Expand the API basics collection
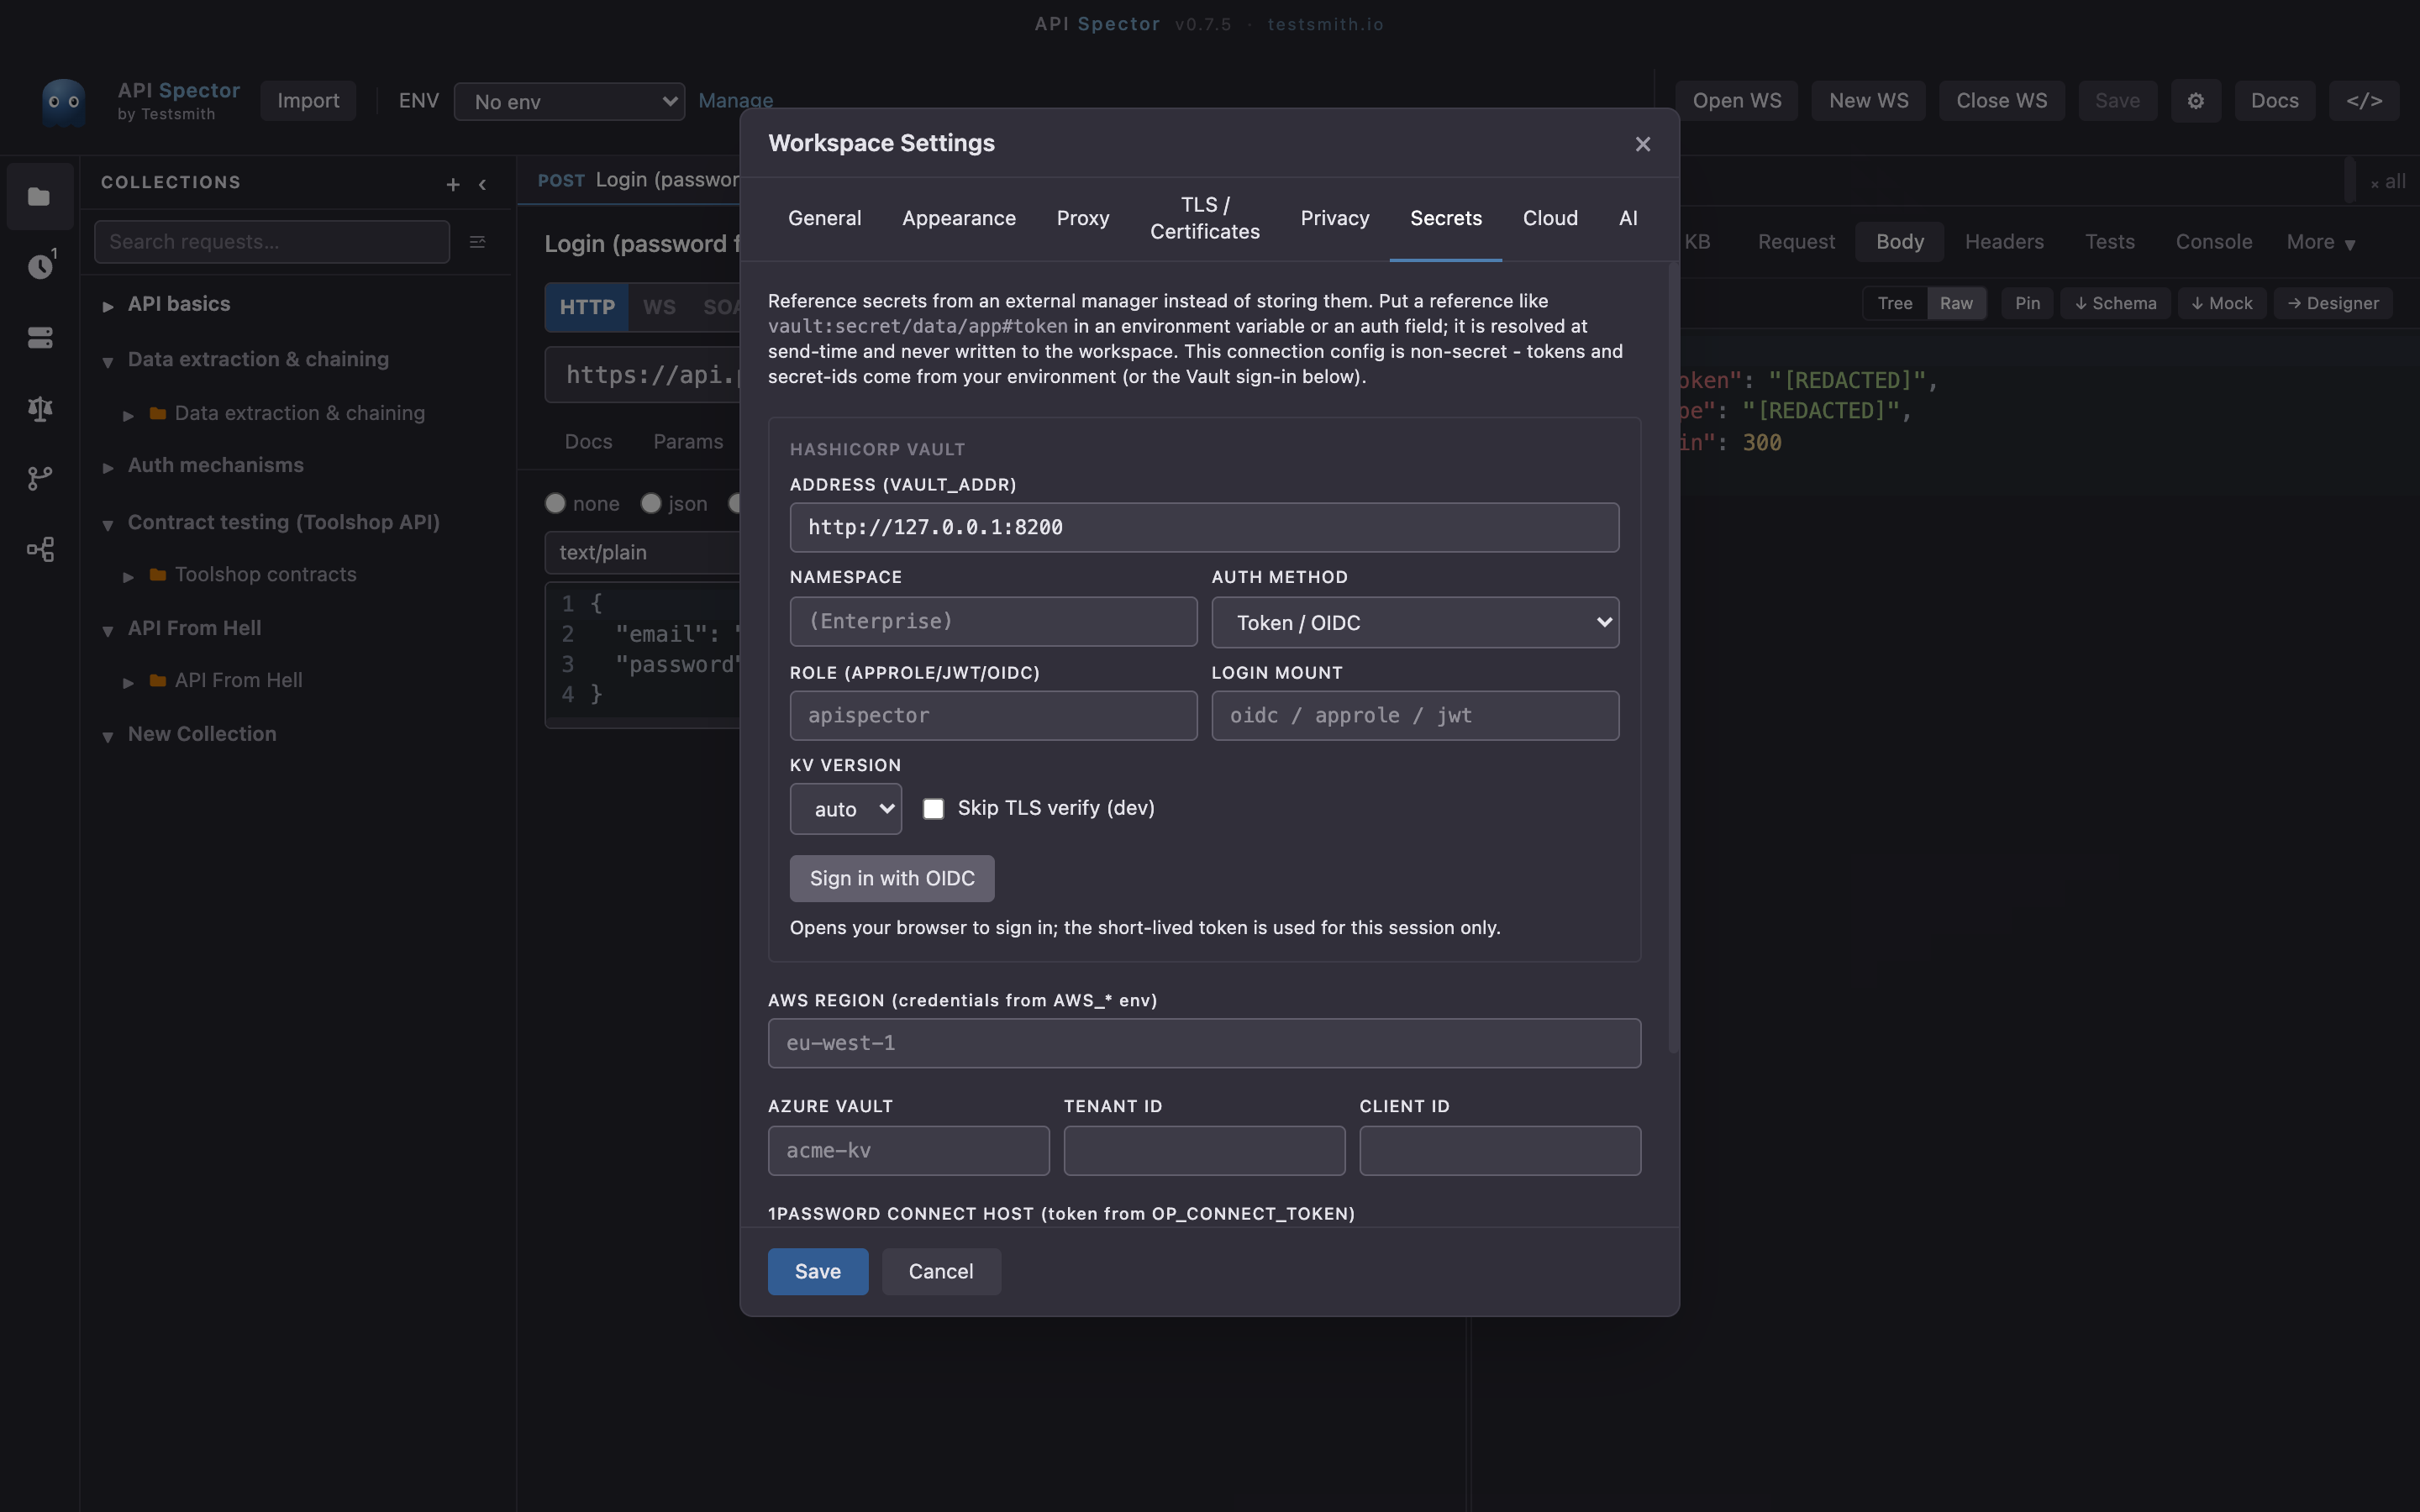 click(x=108, y=305)
